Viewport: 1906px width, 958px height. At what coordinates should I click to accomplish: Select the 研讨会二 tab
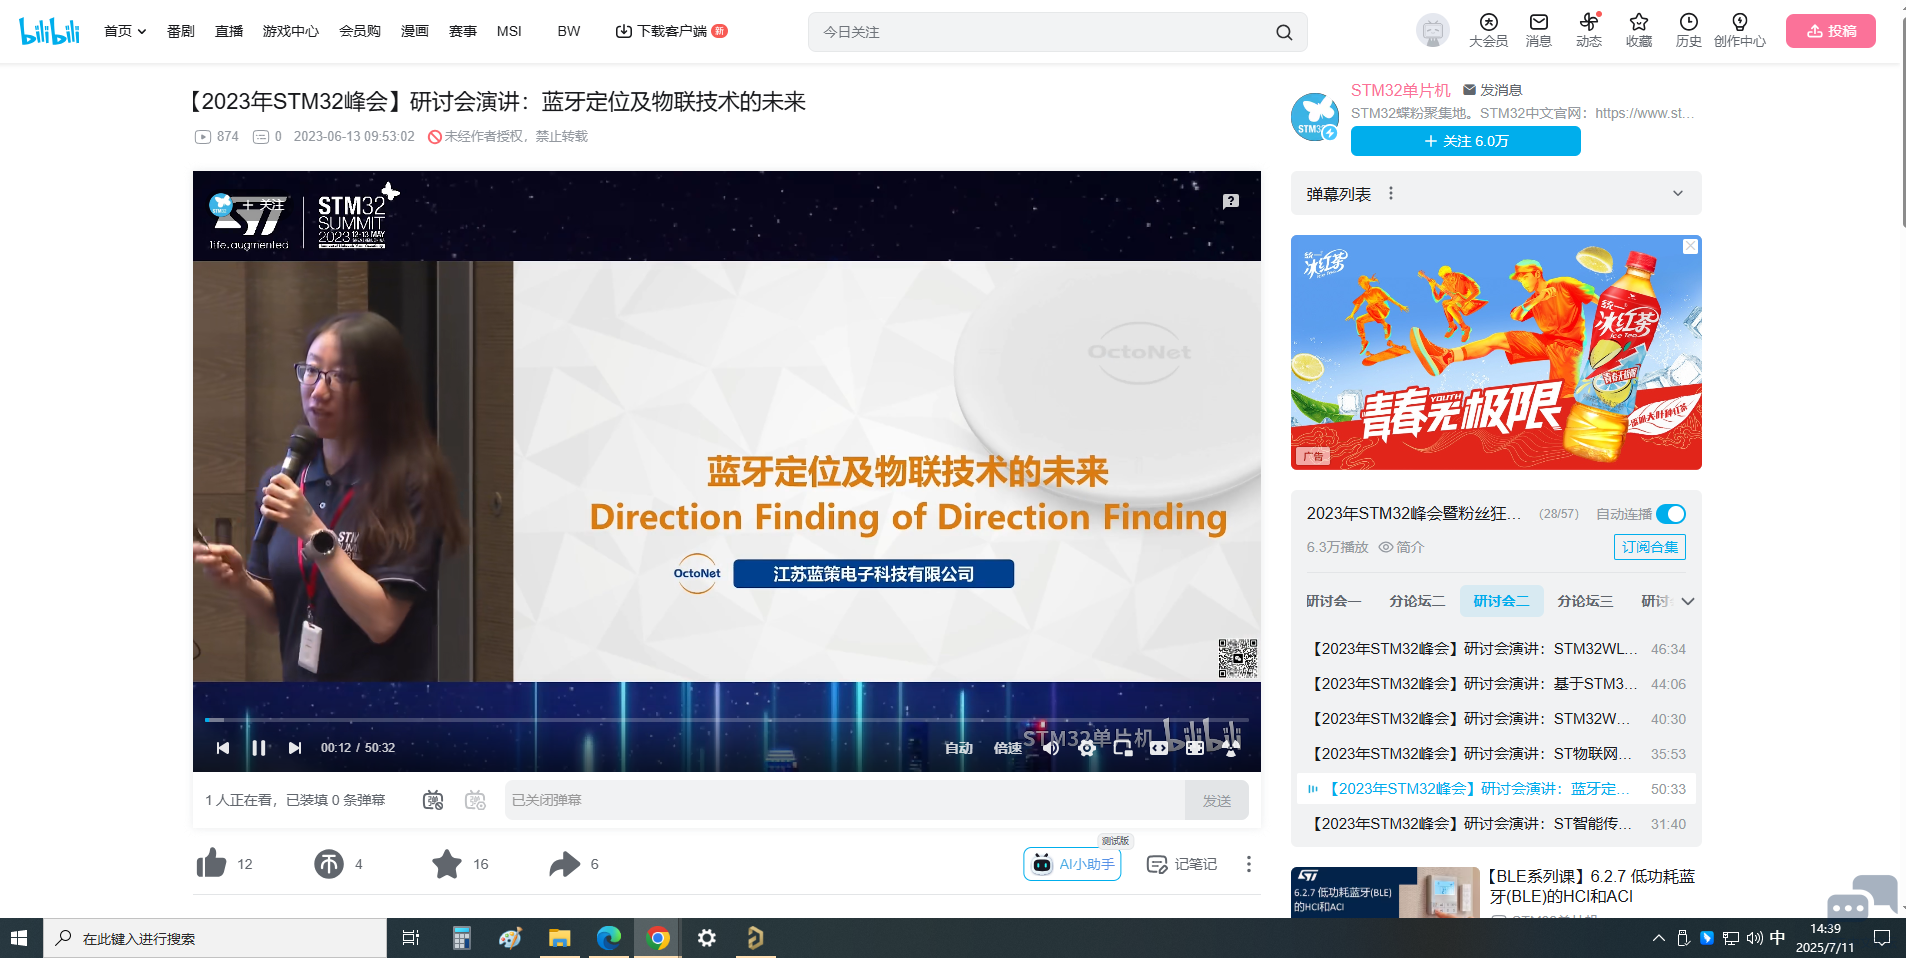click(x=1501, y=601)
